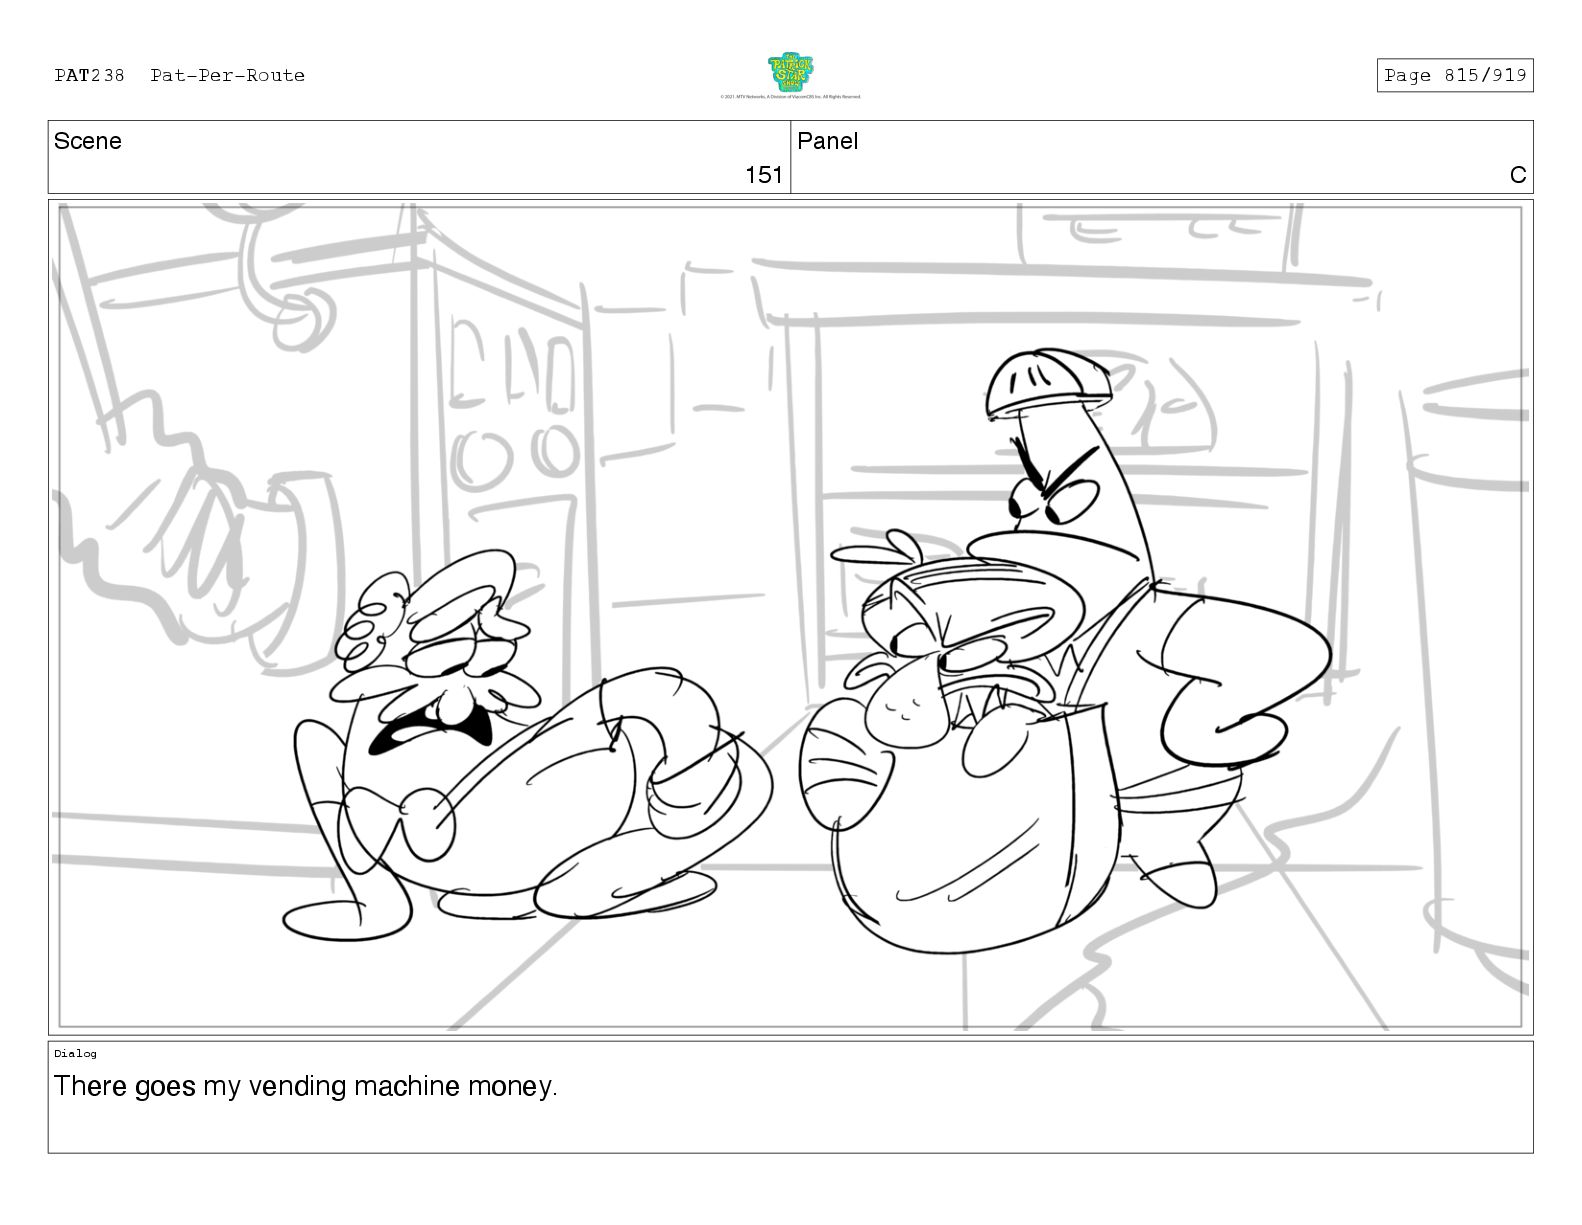
Task: Click the 'Pat-Per-Route' title text
Action: (228, 75)
